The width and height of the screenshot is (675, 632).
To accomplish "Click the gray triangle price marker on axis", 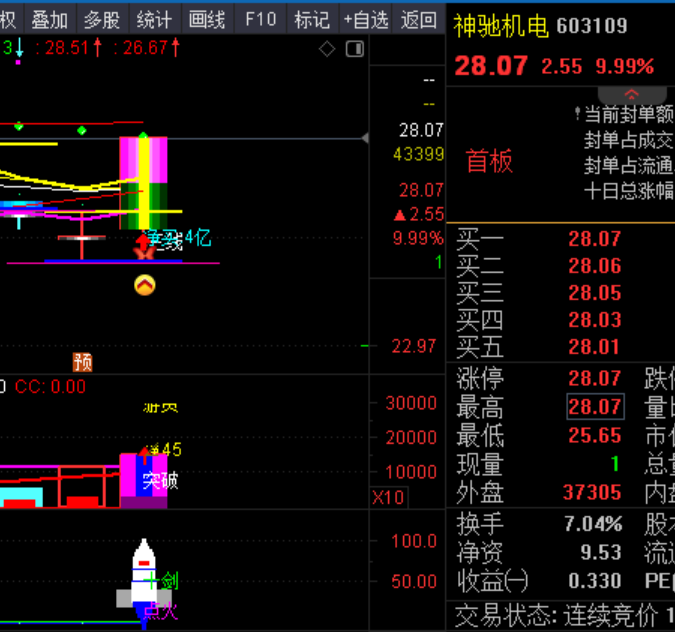I will 365,138.
